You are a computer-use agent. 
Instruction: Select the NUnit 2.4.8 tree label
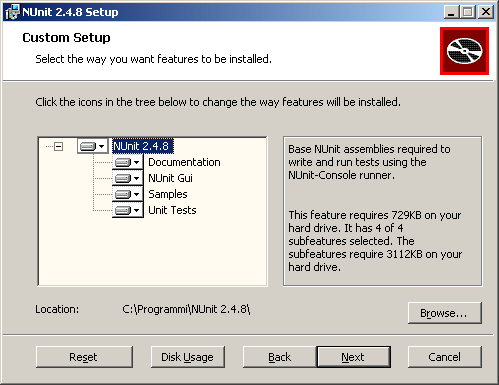pyautogui.click(x=143, y=146)
